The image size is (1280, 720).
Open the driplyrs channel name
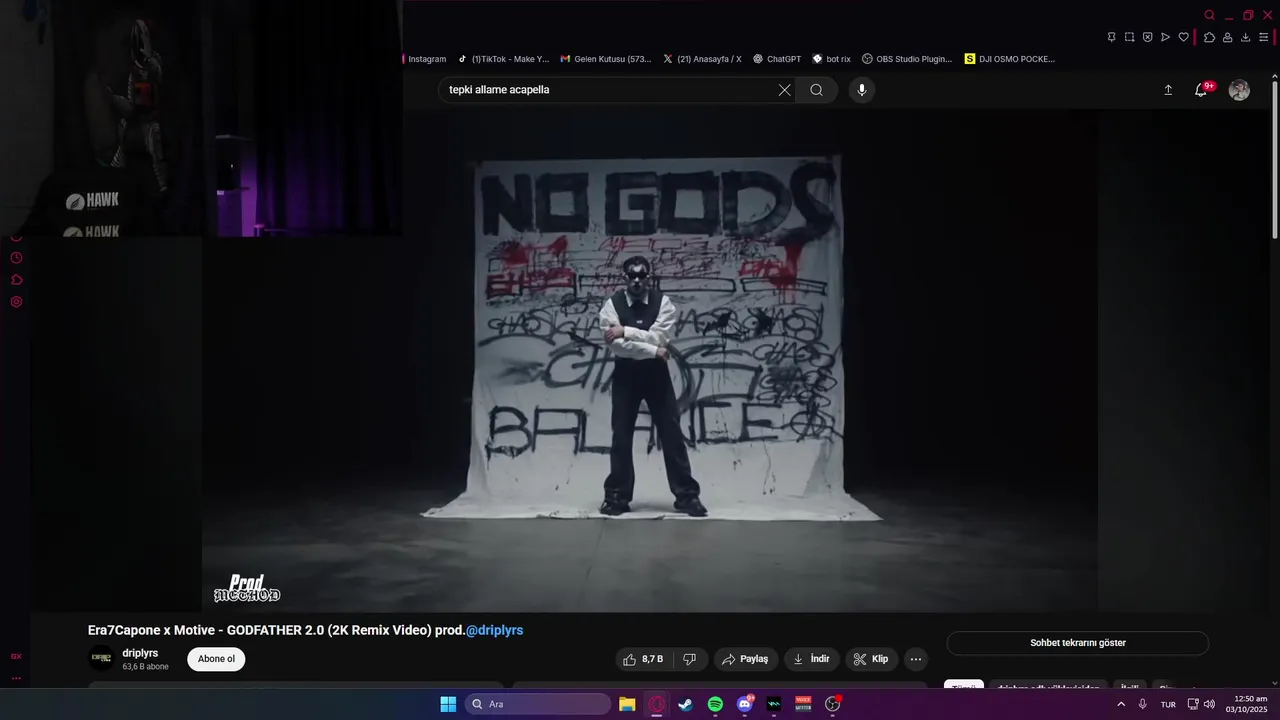pyautogui.click(x=140, y=653)
